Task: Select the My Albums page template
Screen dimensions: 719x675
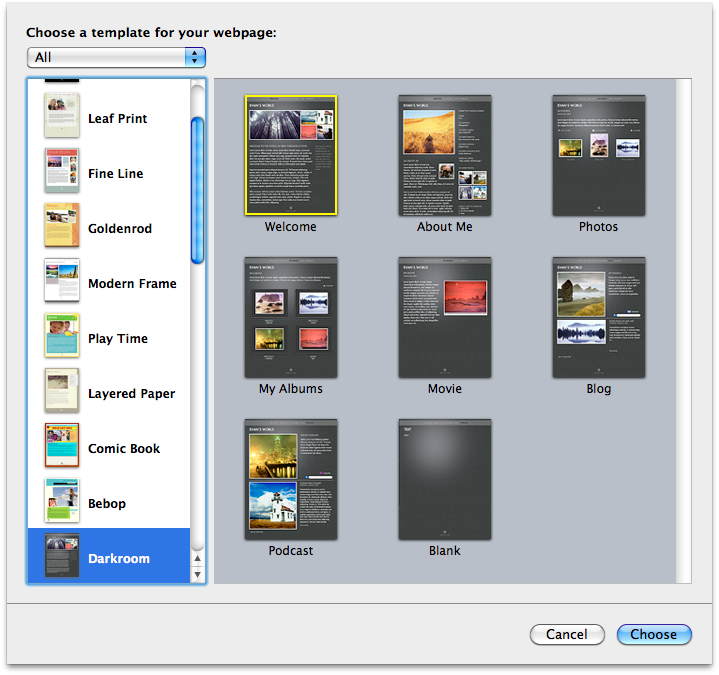Action: (x=291, y=318)
